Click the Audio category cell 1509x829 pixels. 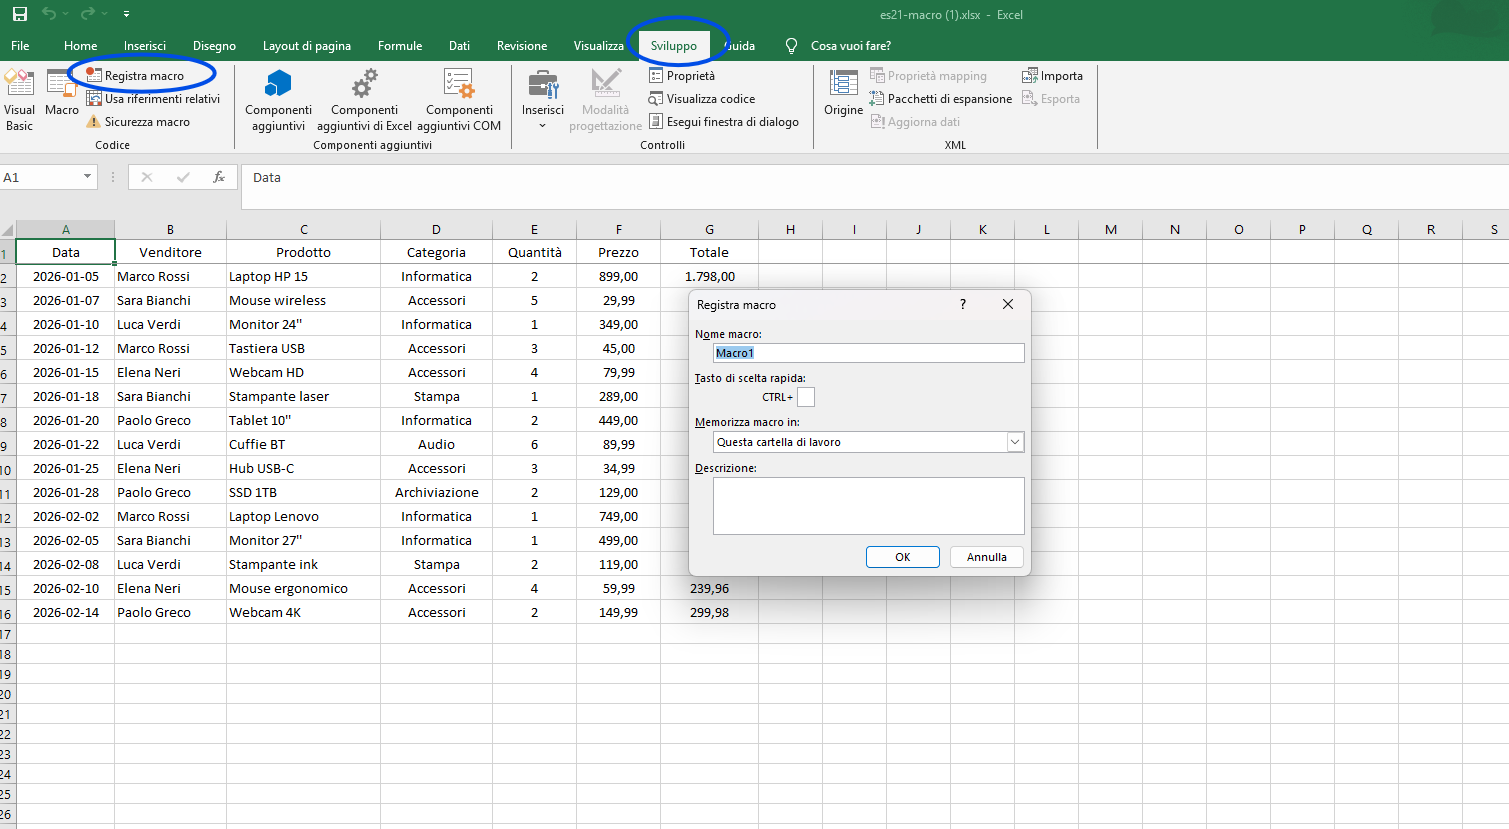click(x=436, y=445)
